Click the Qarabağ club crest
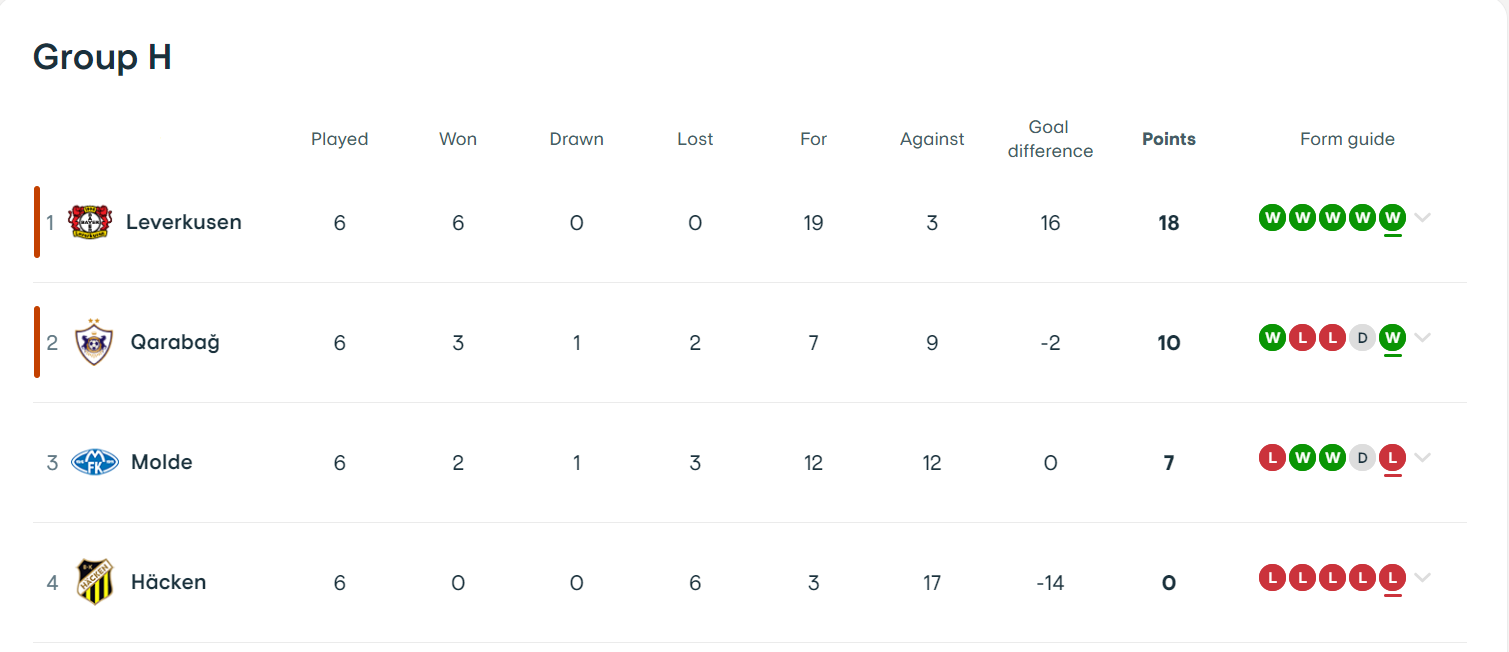Viewport: 1509px width, 652px height. (x=94, y=342)
